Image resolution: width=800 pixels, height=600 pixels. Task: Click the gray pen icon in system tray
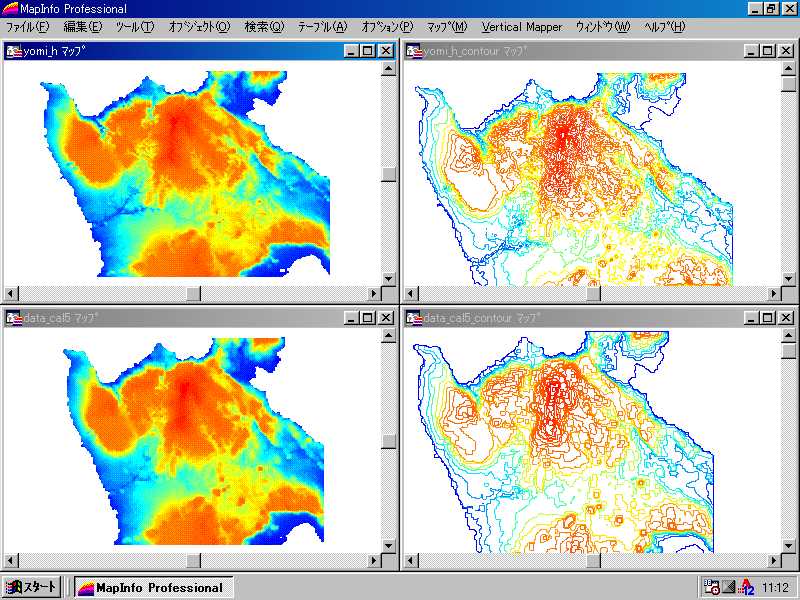(729, 587)
